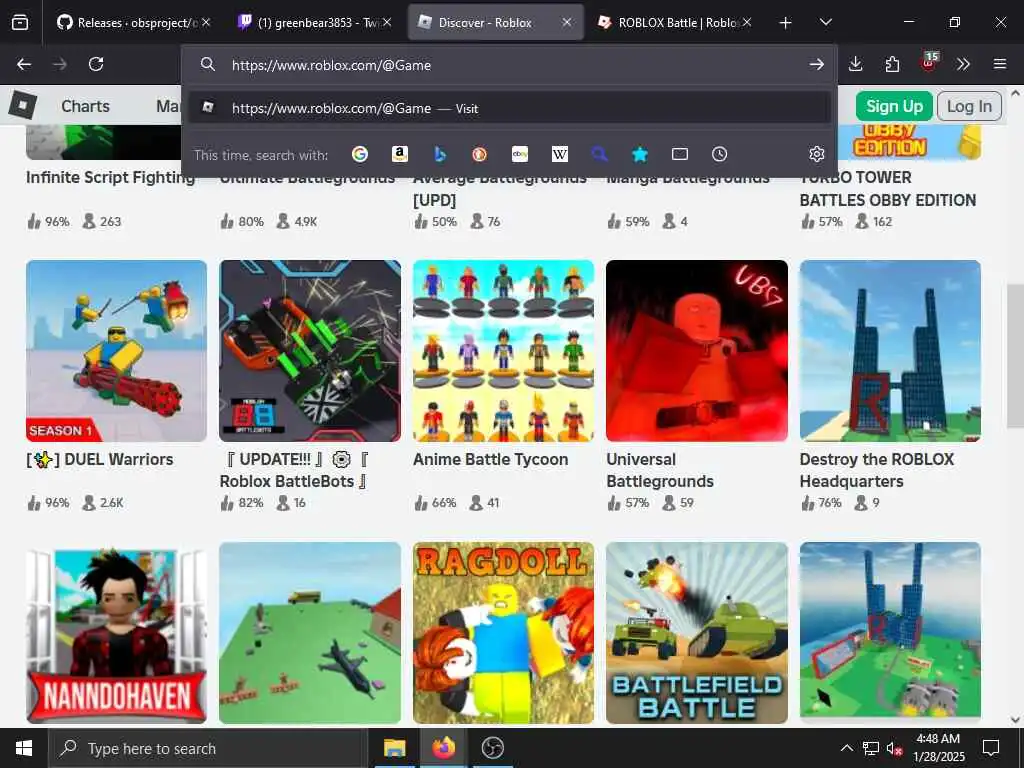Switch to the Releases obsproject tab
The height and width of the screenshot is (768, 1024).
(134, 22)
